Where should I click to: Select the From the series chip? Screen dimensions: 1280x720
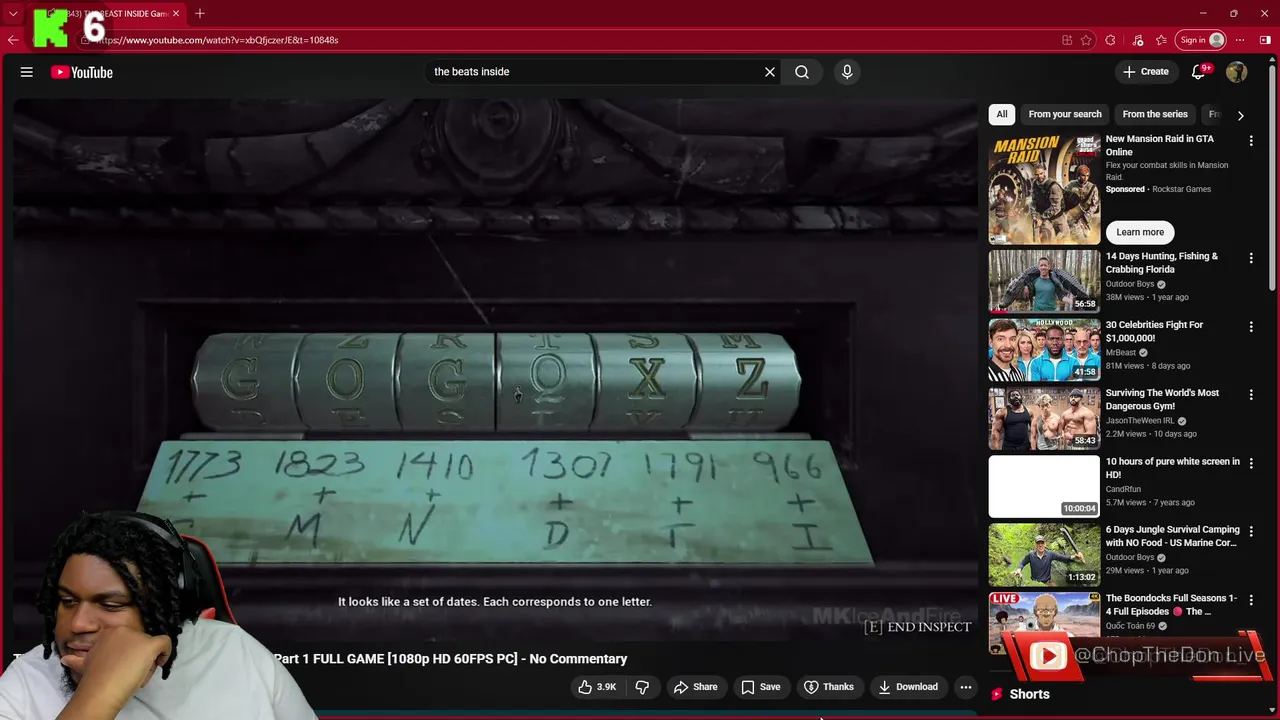pyautogui.click(x=1155, y=114)
